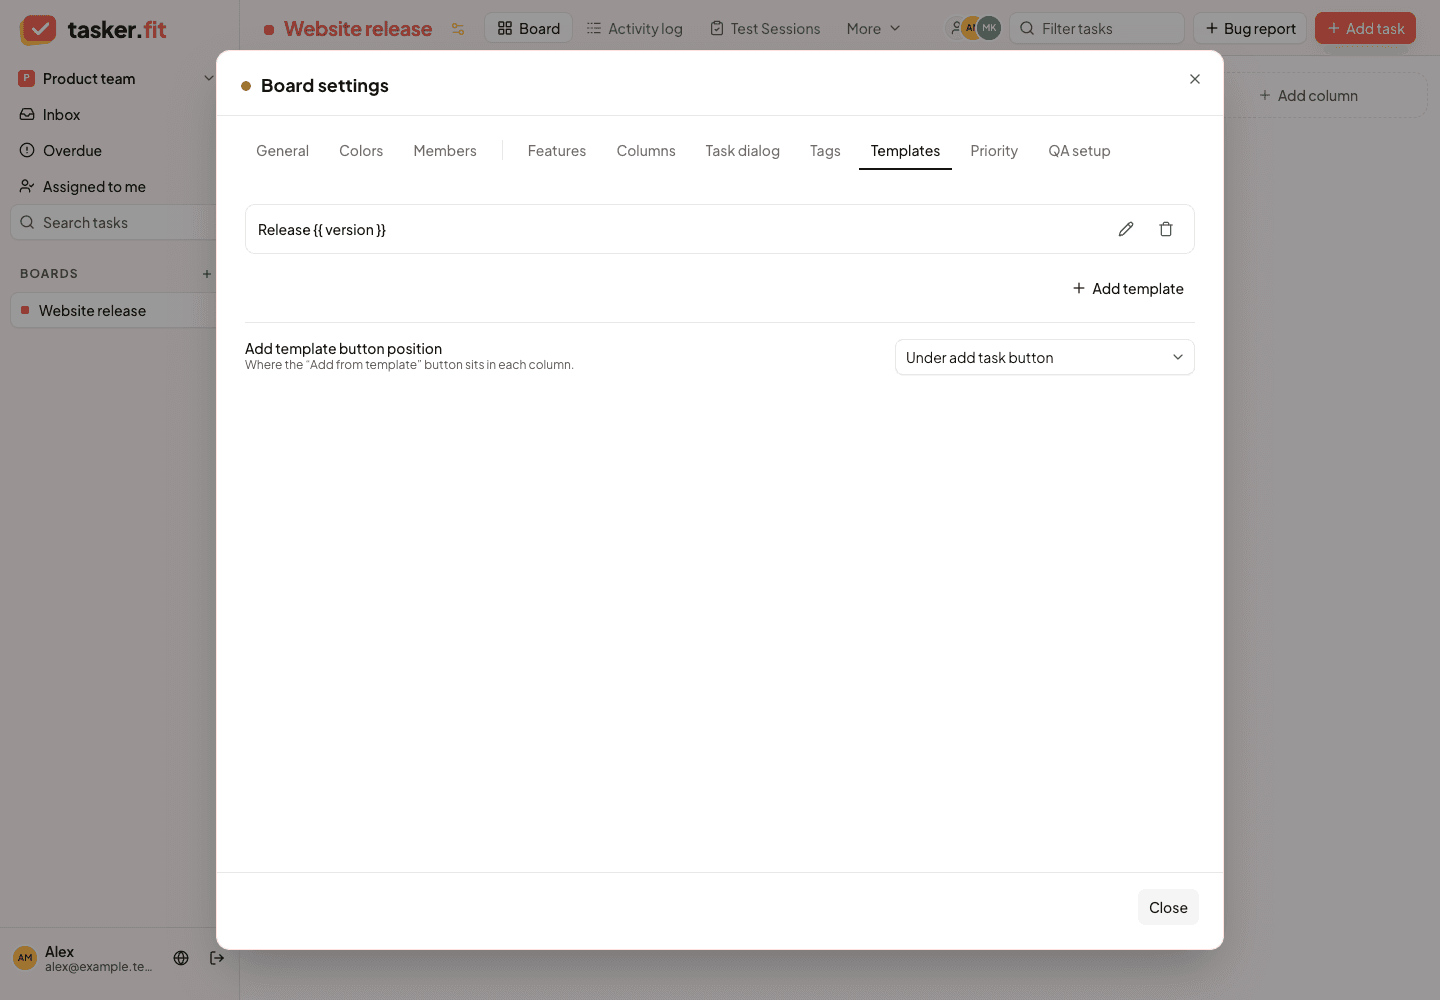Screen dimensions: 1440x1000
Task: Focus the Filter tasks field
Action: pyautogui.click(x=1097, y=29)
